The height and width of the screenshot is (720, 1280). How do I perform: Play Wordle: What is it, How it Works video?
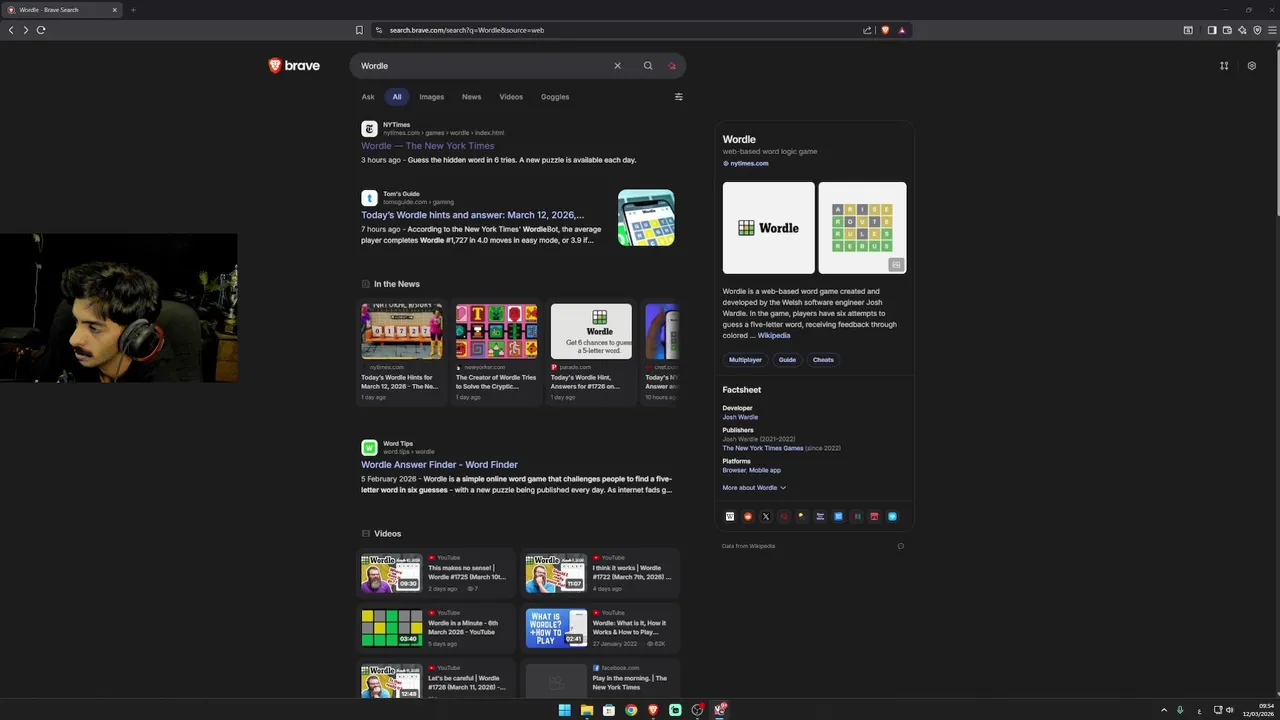point(600,628)
